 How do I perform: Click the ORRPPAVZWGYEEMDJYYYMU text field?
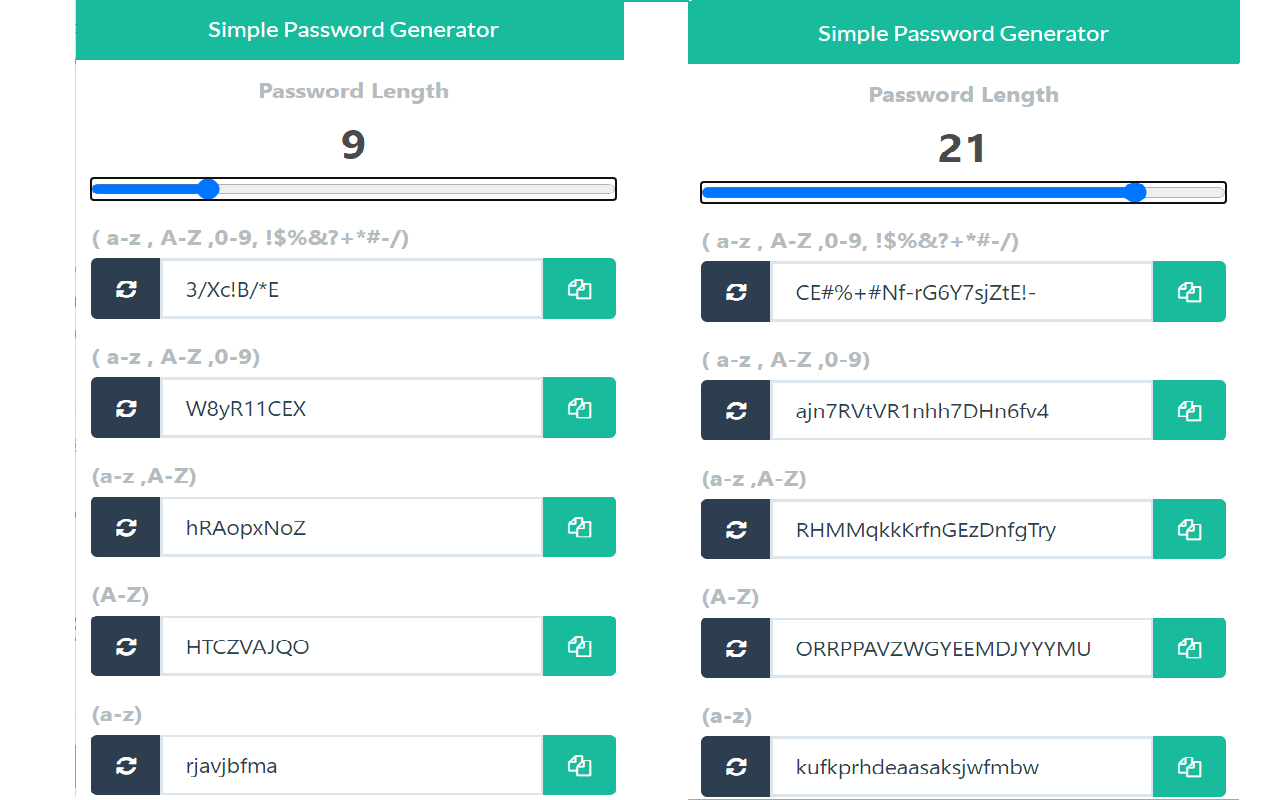(x=961, y=648)
